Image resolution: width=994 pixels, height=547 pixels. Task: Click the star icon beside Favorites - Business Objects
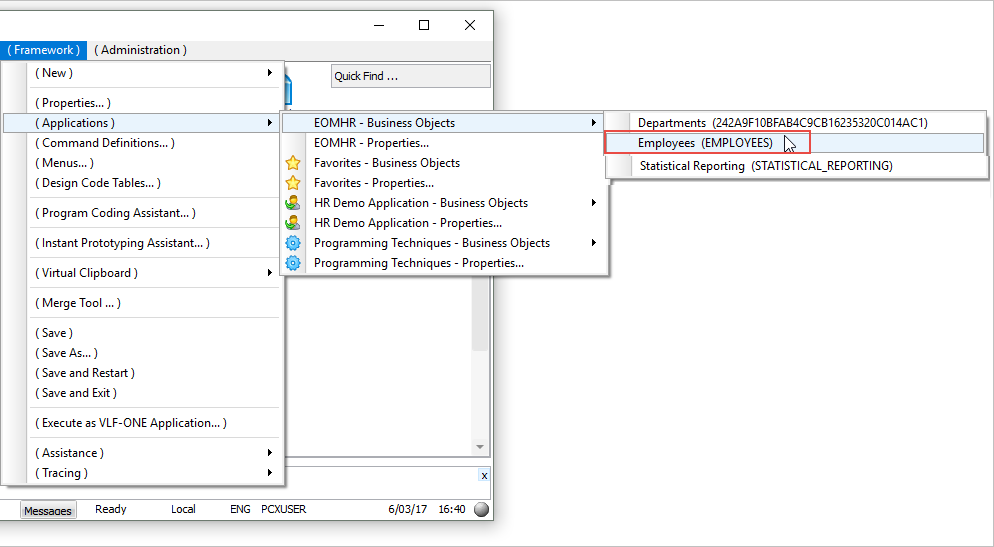point(293,163)
